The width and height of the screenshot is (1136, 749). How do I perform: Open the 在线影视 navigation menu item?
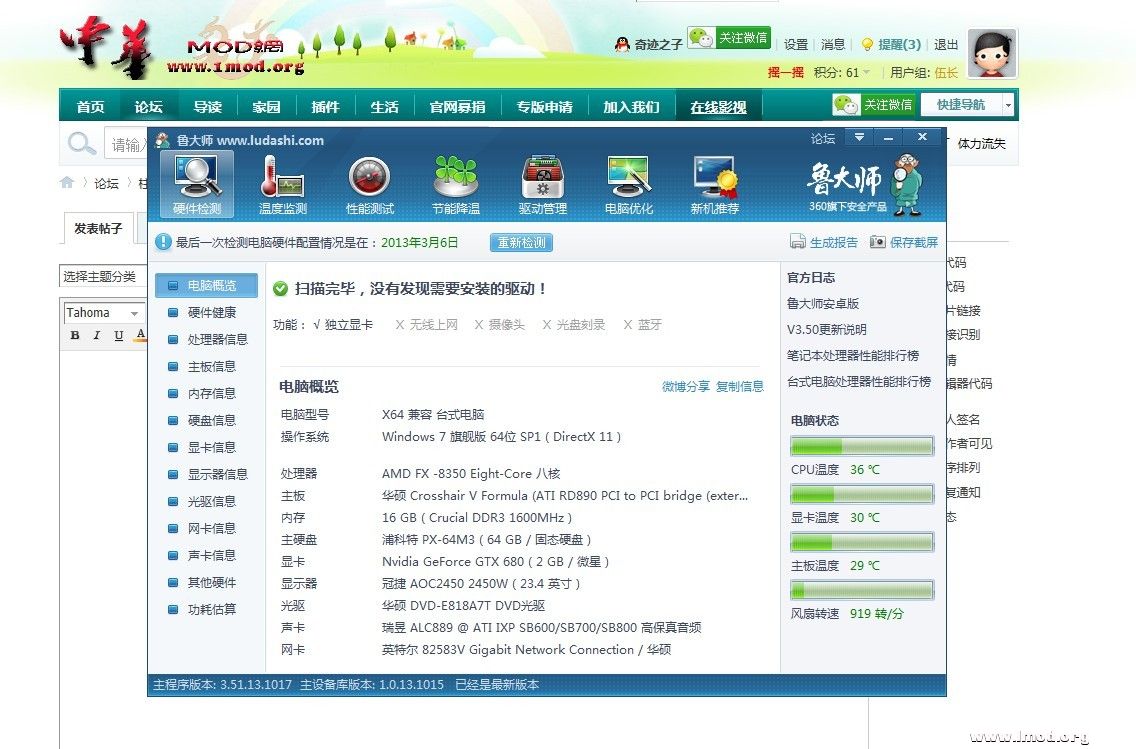pyautogui.click(x=718, y=107)
